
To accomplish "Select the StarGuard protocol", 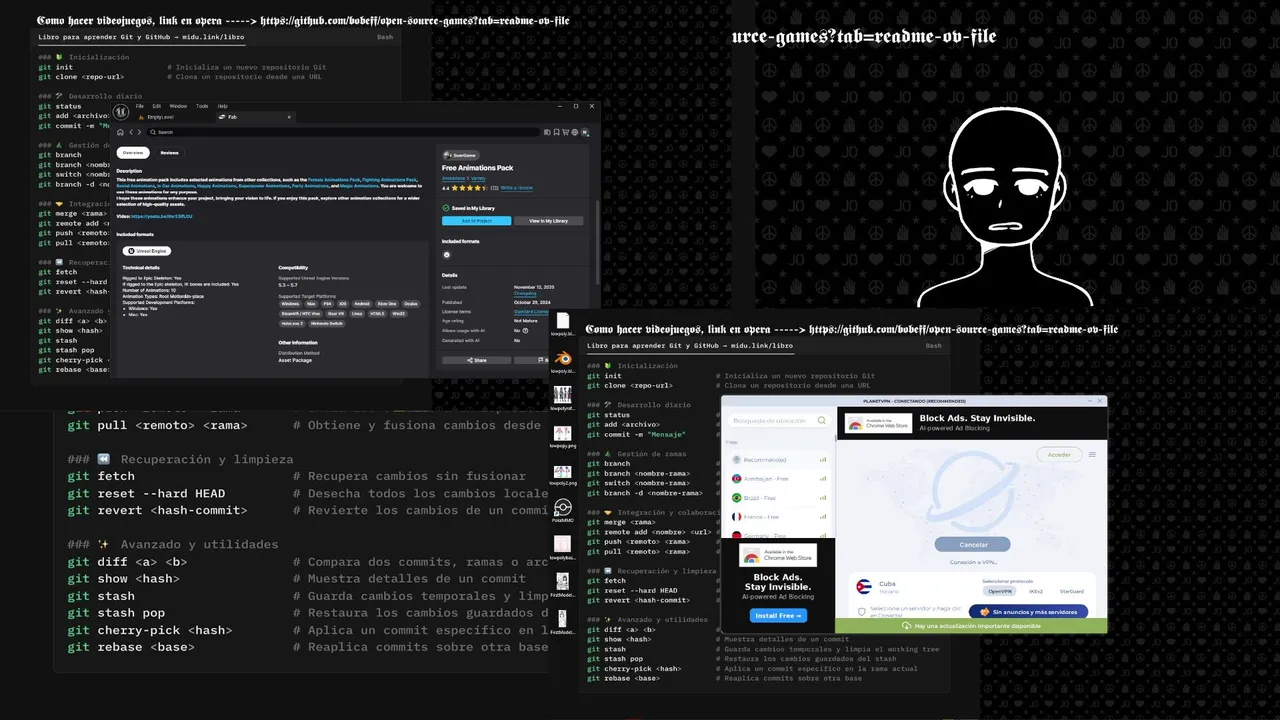I will pyautogui.click(x=1072, y=591).
